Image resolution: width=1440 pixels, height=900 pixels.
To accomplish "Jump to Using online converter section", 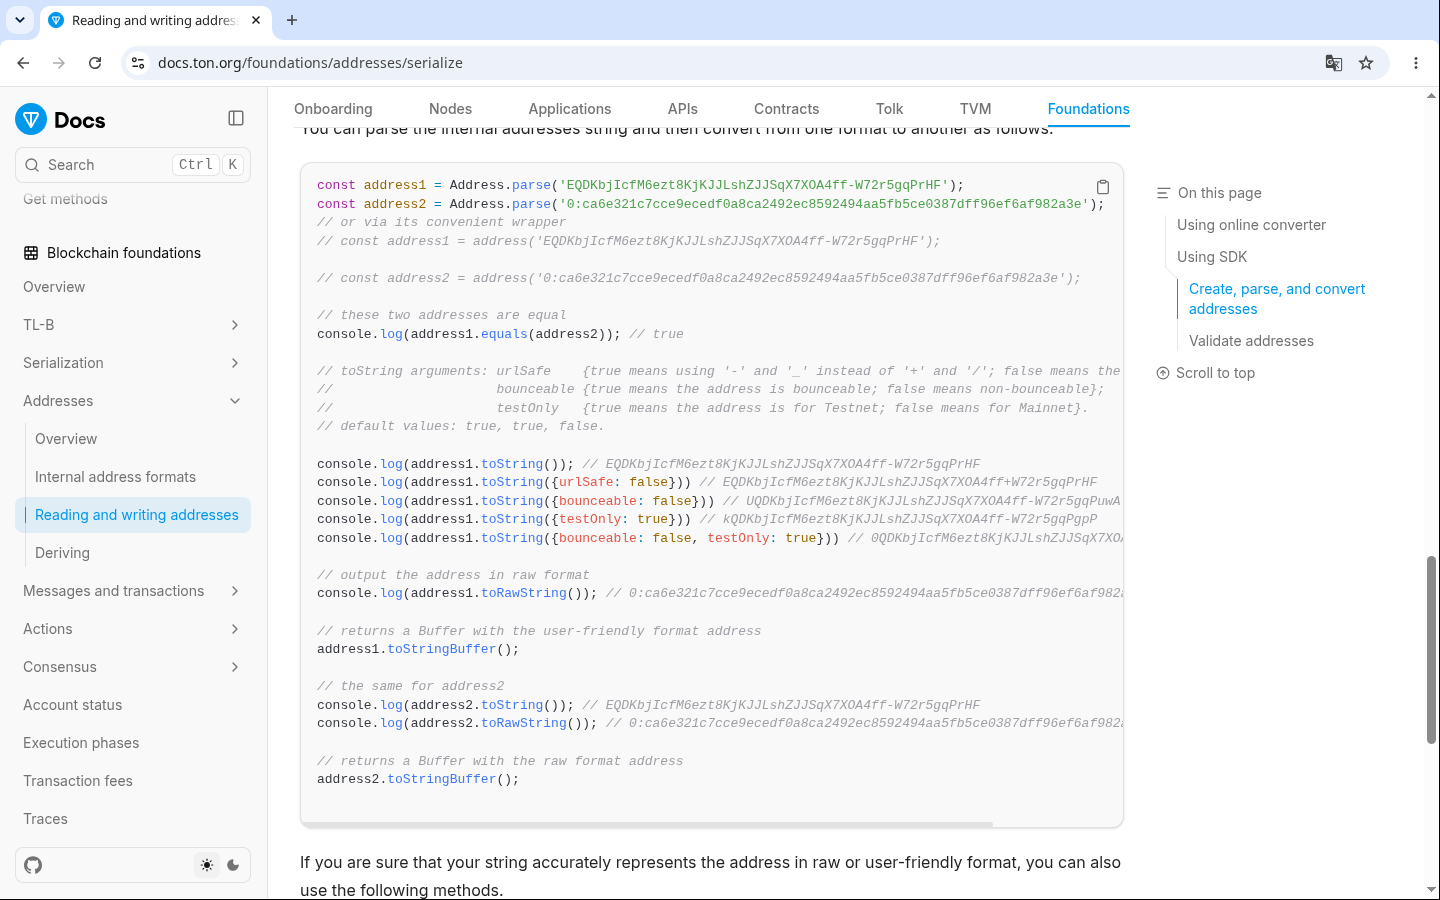I will tap(1251, 225).
